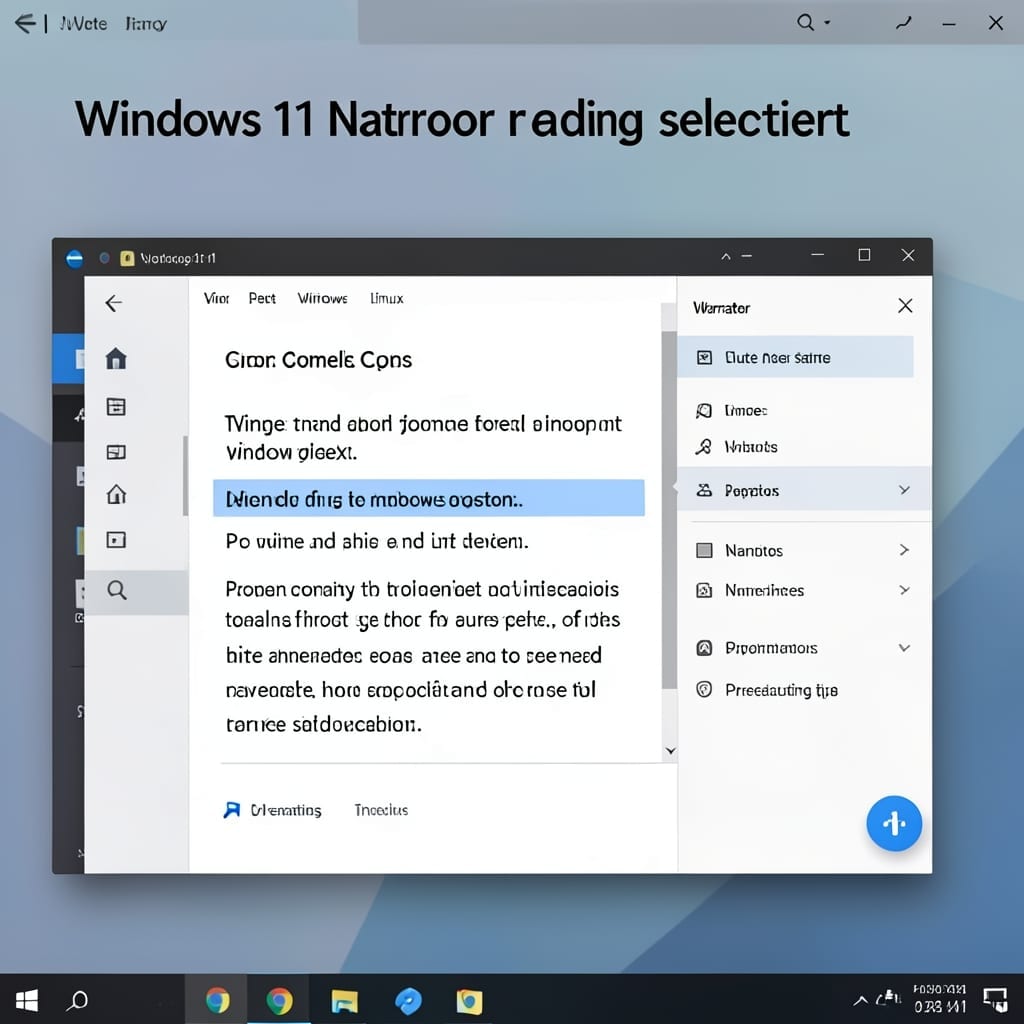The image size is (1024, 1024).
Task: Open the second Chrome taskbar icon with the active underline
Action: pyautogui.click(x=279, y=1000)
